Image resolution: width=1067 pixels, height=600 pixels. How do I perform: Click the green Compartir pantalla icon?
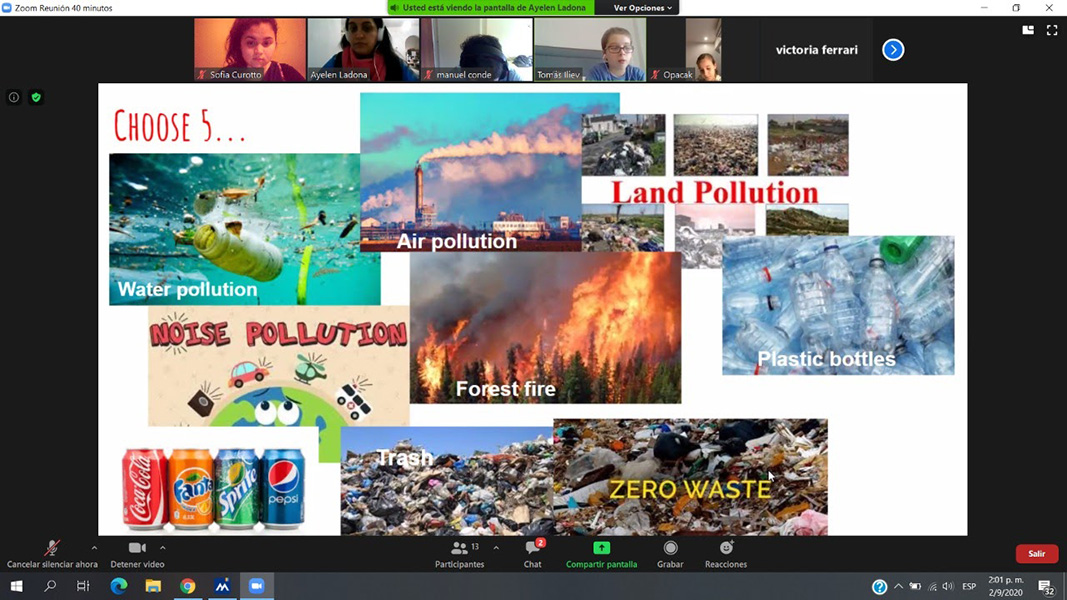601,548
